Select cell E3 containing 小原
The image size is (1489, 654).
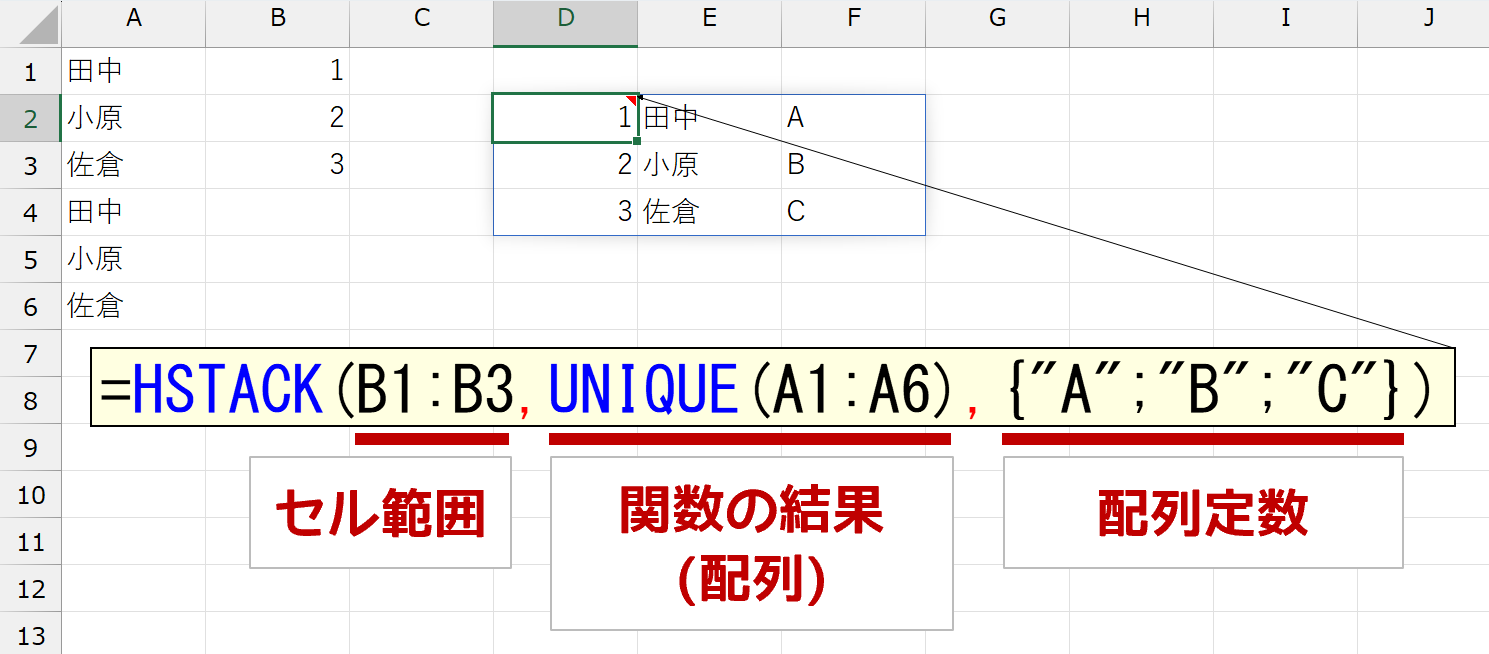(x=709, y=165)
